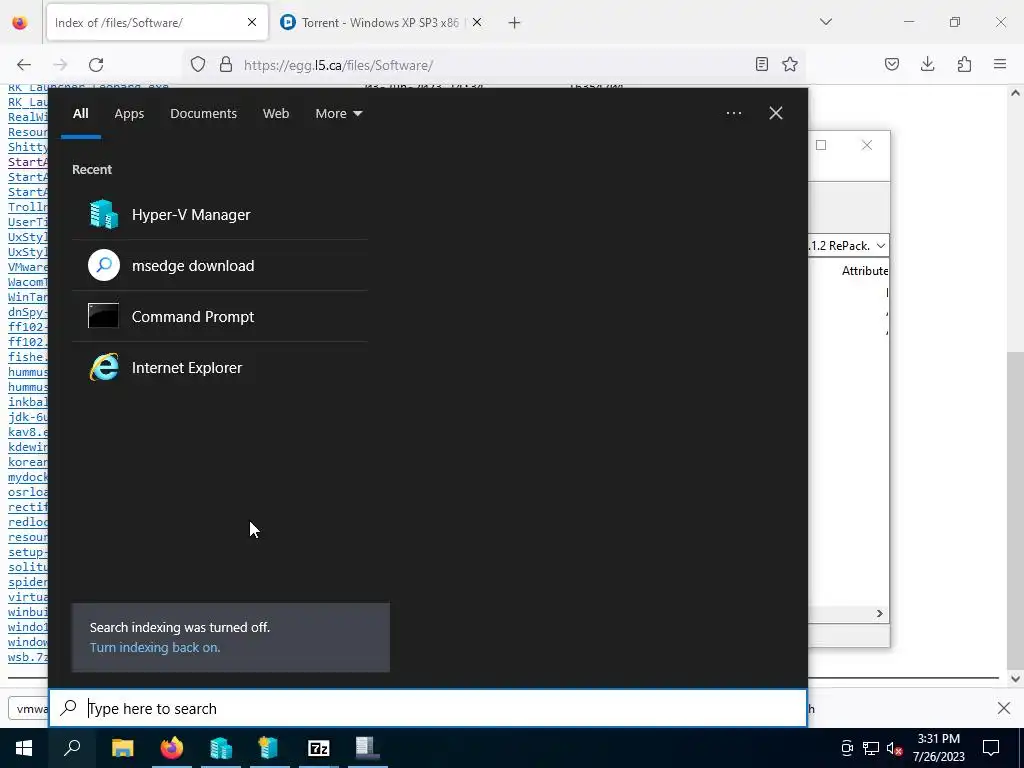Viewport: 1024px width, 768px height.
Task: Open the Firefox extensions menu
Action: click(x=964, y=64)
